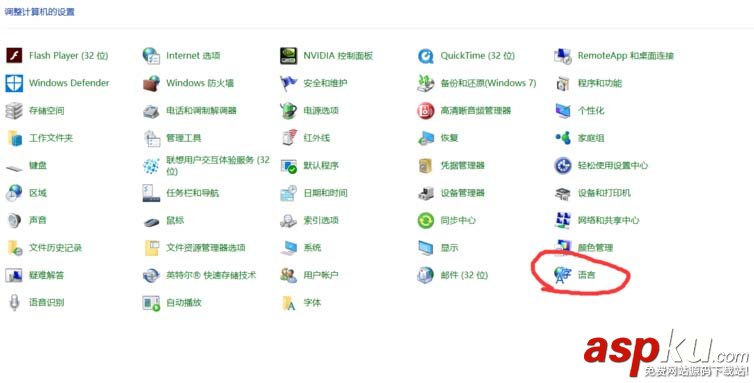Click the 管理工具 link
Image resolution: width=754 pixels, height=383 pixels.
tap(184, 138)
